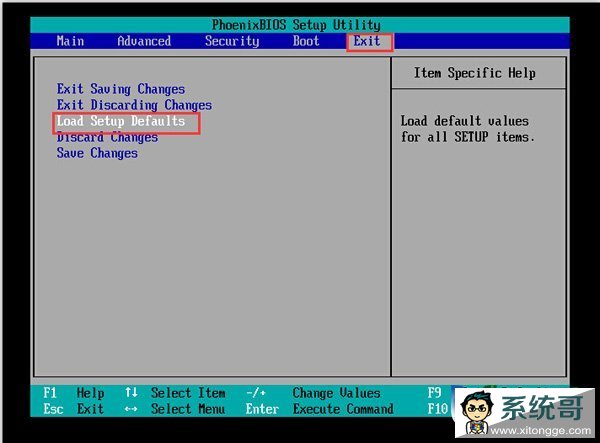Click the F10 key label
This screenshot has height=443, width=600.
(437, 409)
